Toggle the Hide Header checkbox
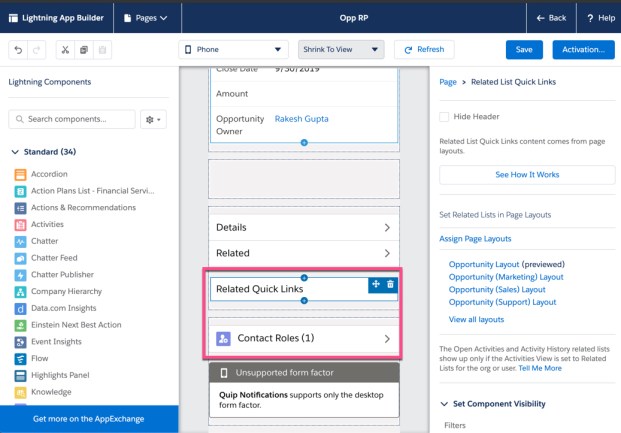Viewport: 621px width, 433px height. point(444,117)
